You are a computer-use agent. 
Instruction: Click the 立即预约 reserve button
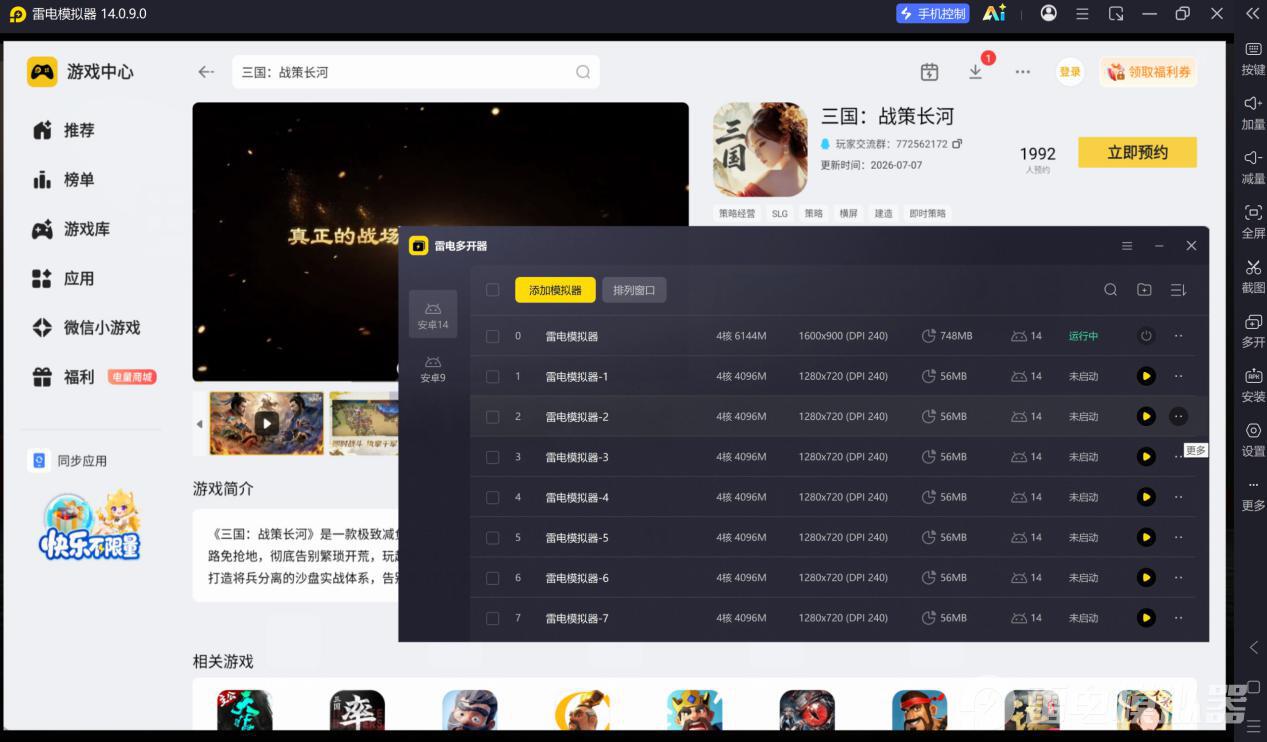(x=1137, y=152)
